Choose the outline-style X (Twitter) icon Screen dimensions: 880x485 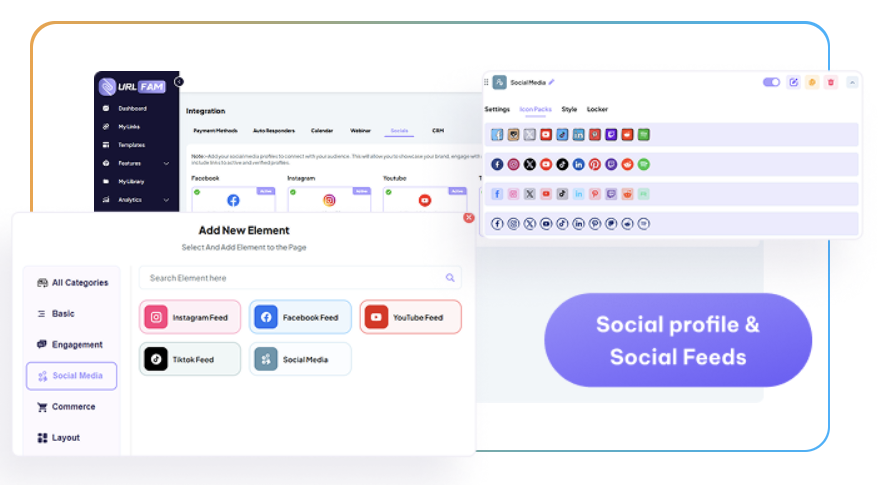click(530, 224)
